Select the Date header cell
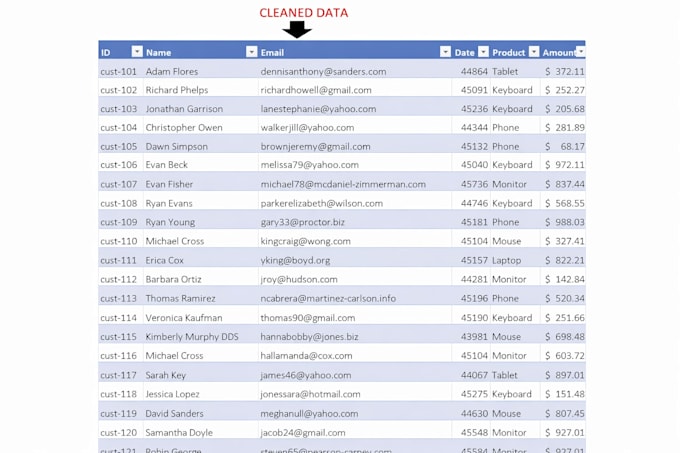The image size is (680, 453). point(464,52)
